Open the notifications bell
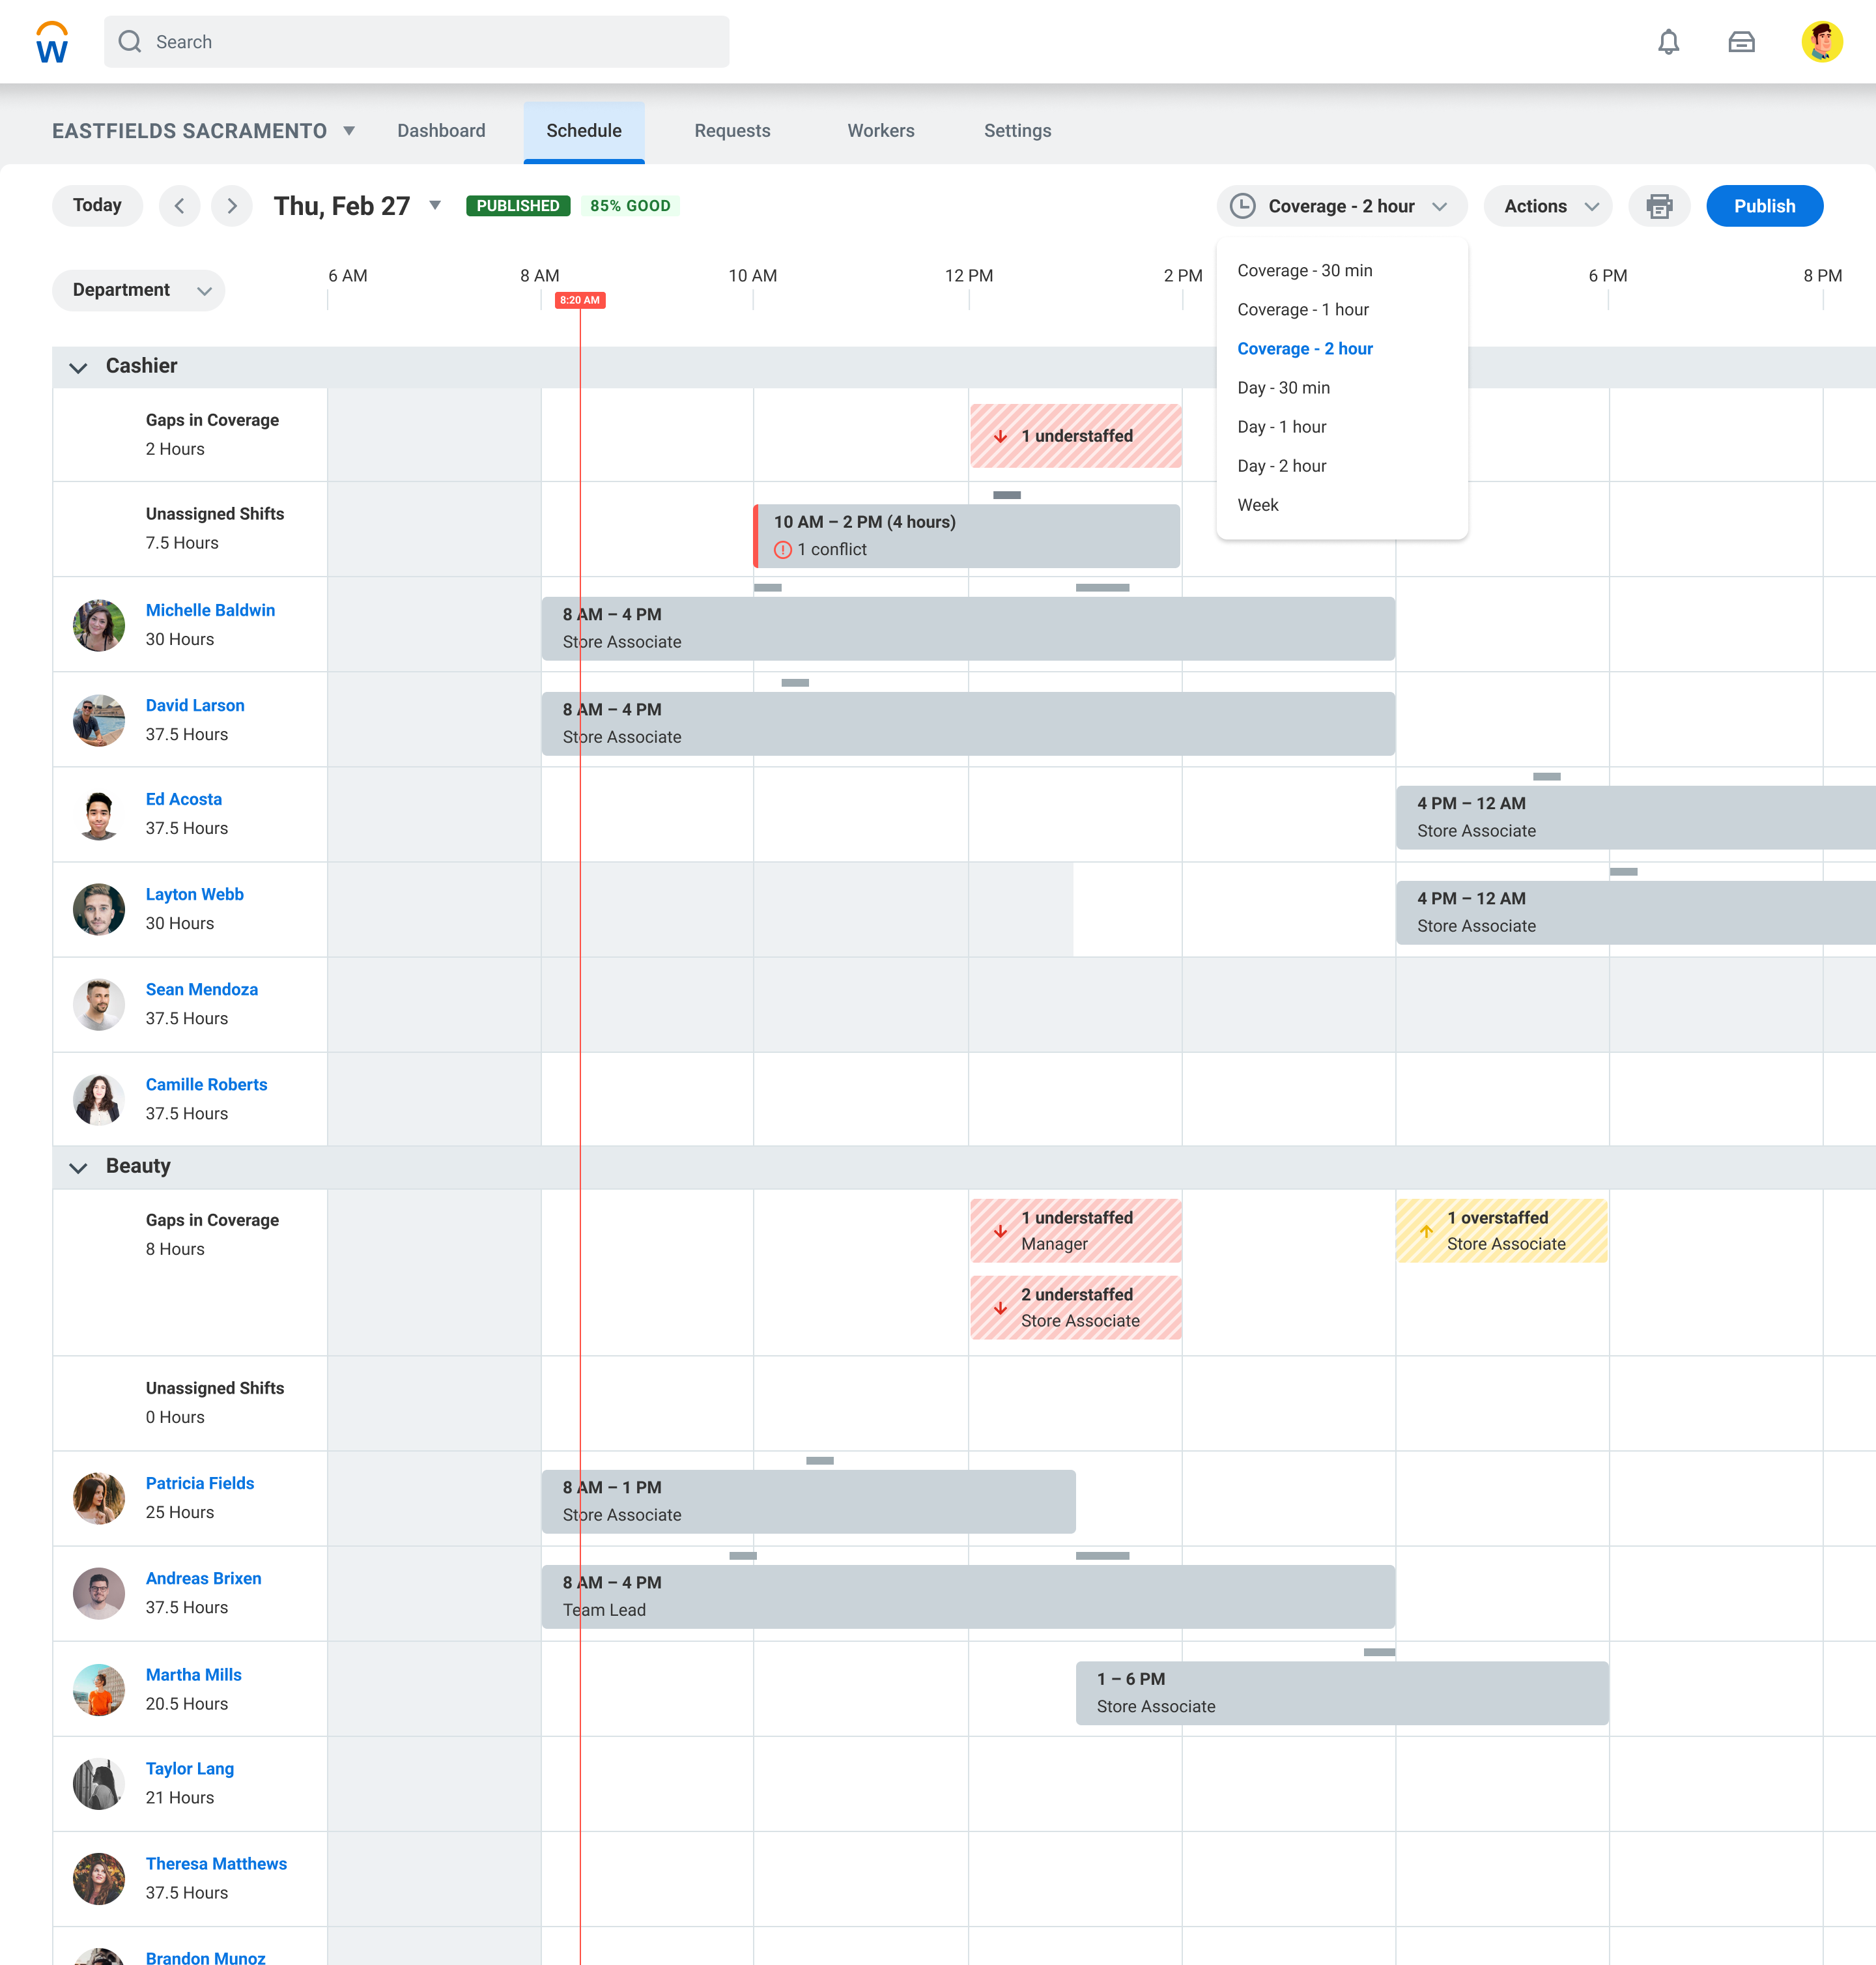Screen dimensions: 1876x1965 click(1668, 42)
